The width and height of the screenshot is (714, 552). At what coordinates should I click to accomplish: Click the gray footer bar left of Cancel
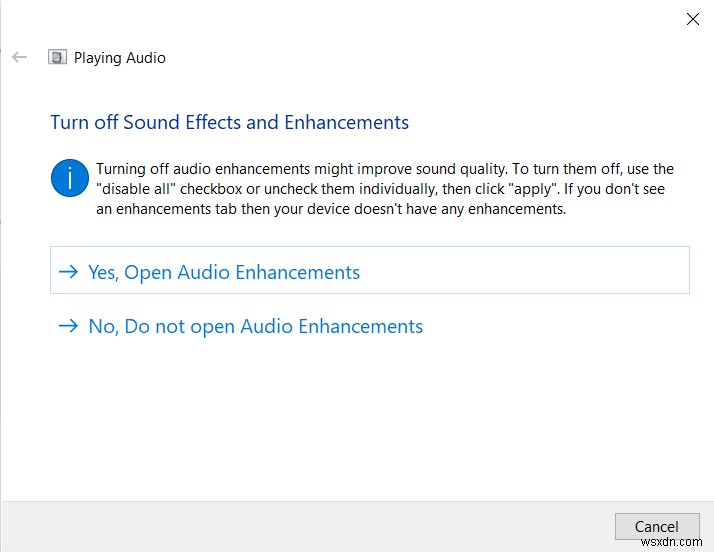click(300, 526)
